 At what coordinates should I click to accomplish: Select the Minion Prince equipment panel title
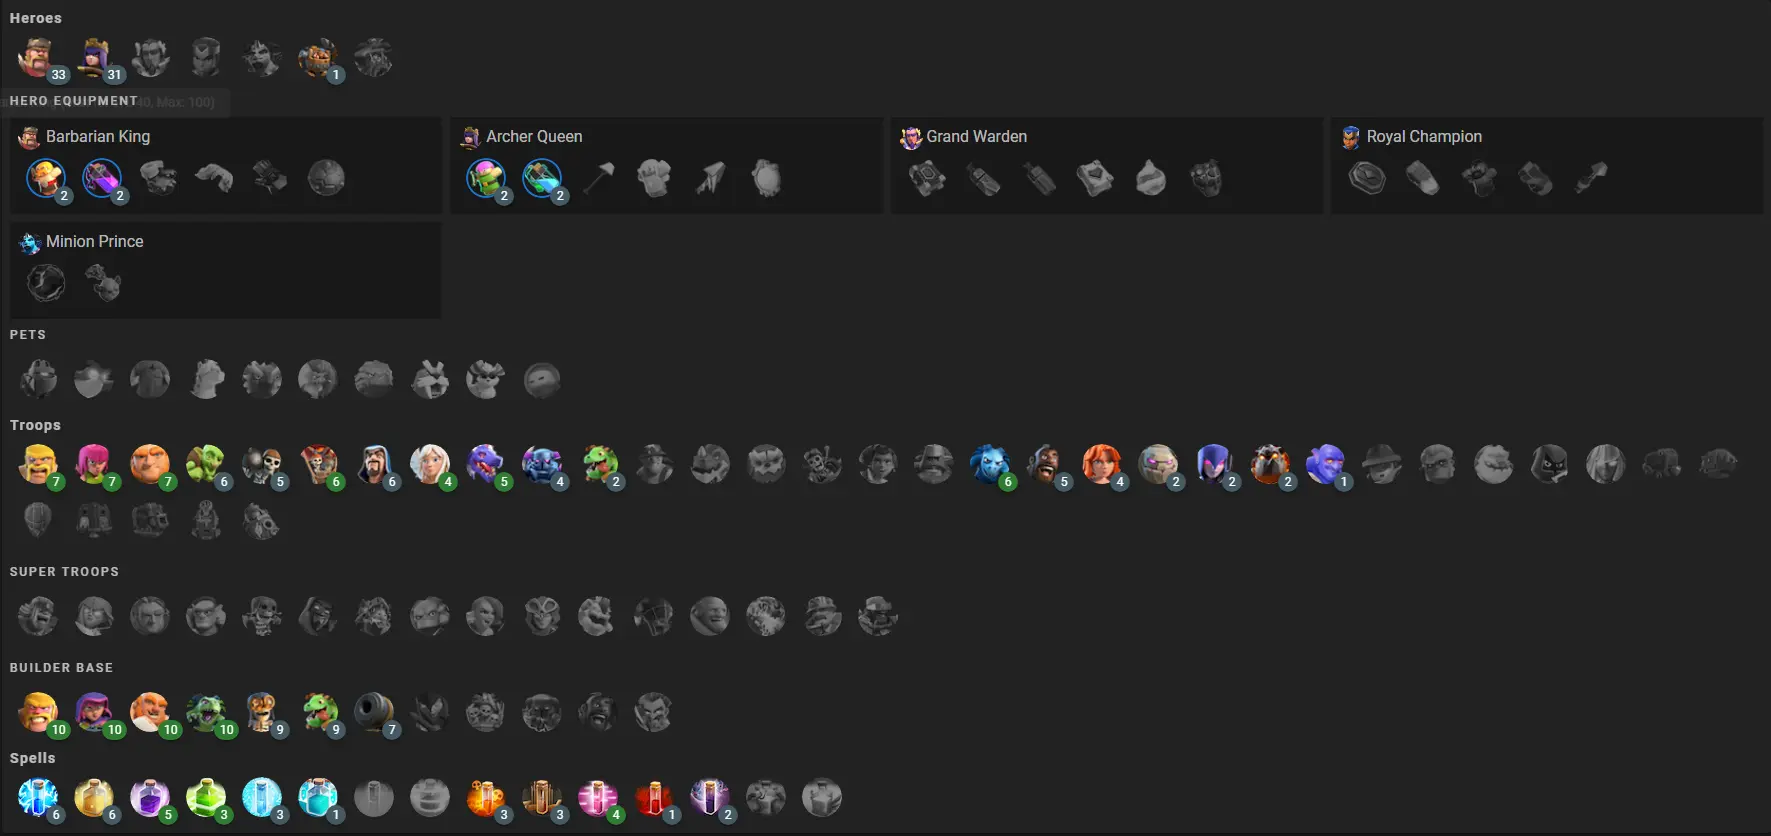pos(94,241)
